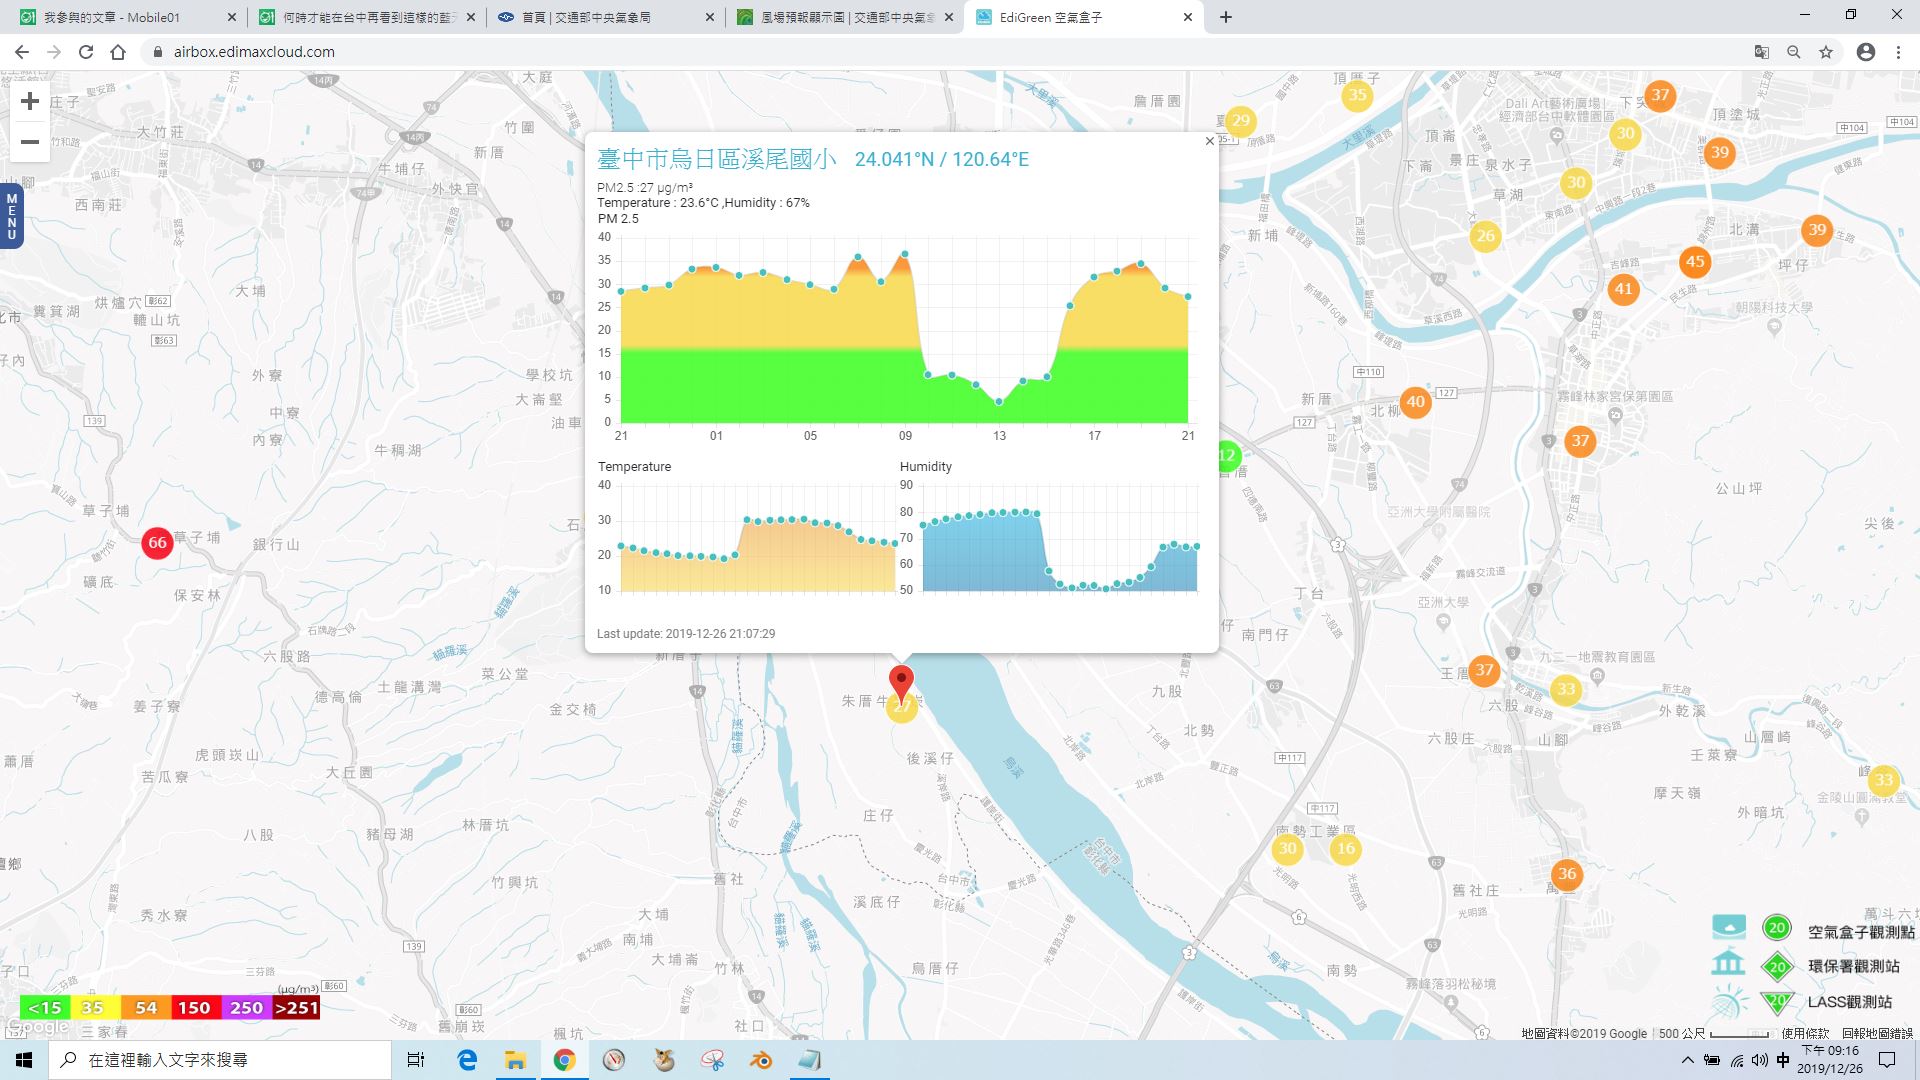Click the 09 hour point on PM2.5 chart
This screenshot has height=1080, width=1920.
tap(905, 255)
